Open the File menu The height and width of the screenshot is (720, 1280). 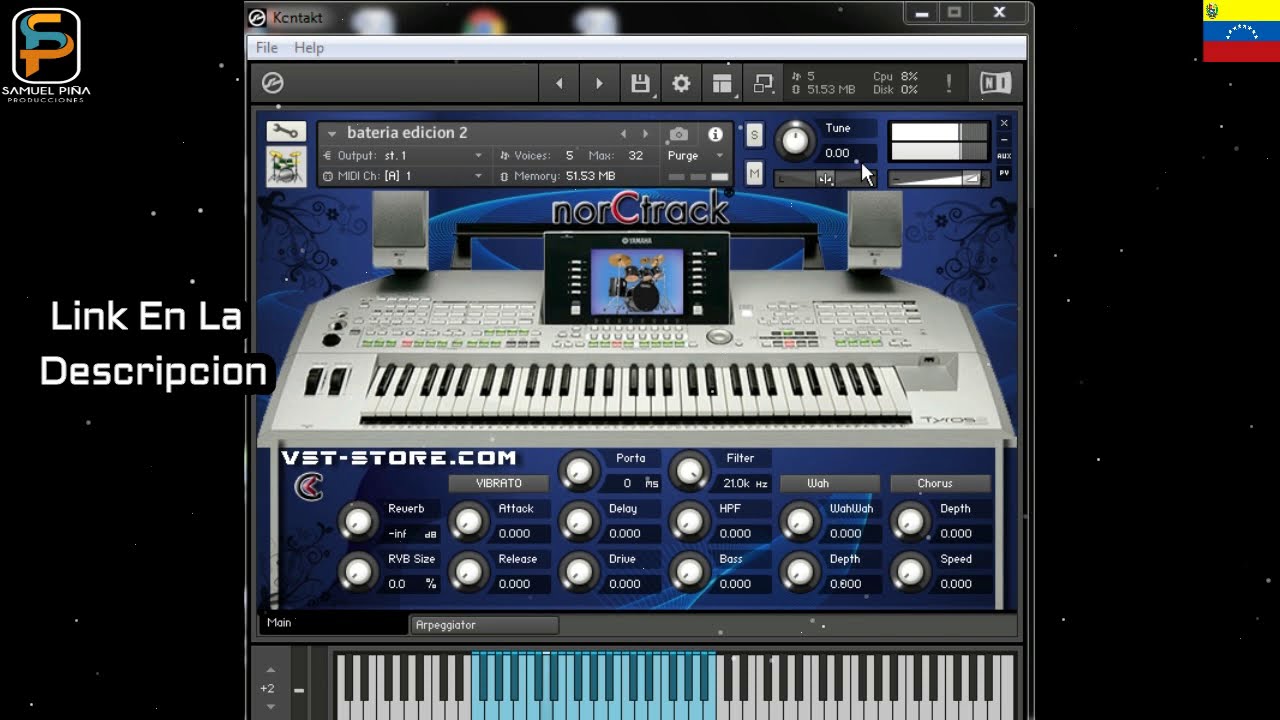point(267,48)
